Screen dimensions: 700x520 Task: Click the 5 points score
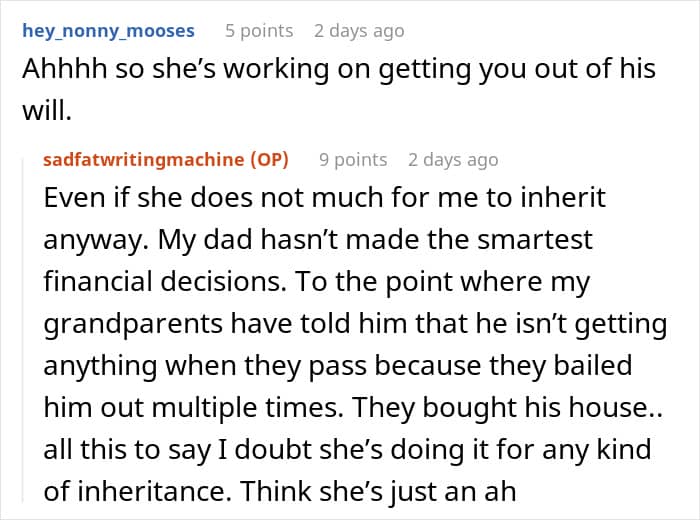click(x=258, y=31)
